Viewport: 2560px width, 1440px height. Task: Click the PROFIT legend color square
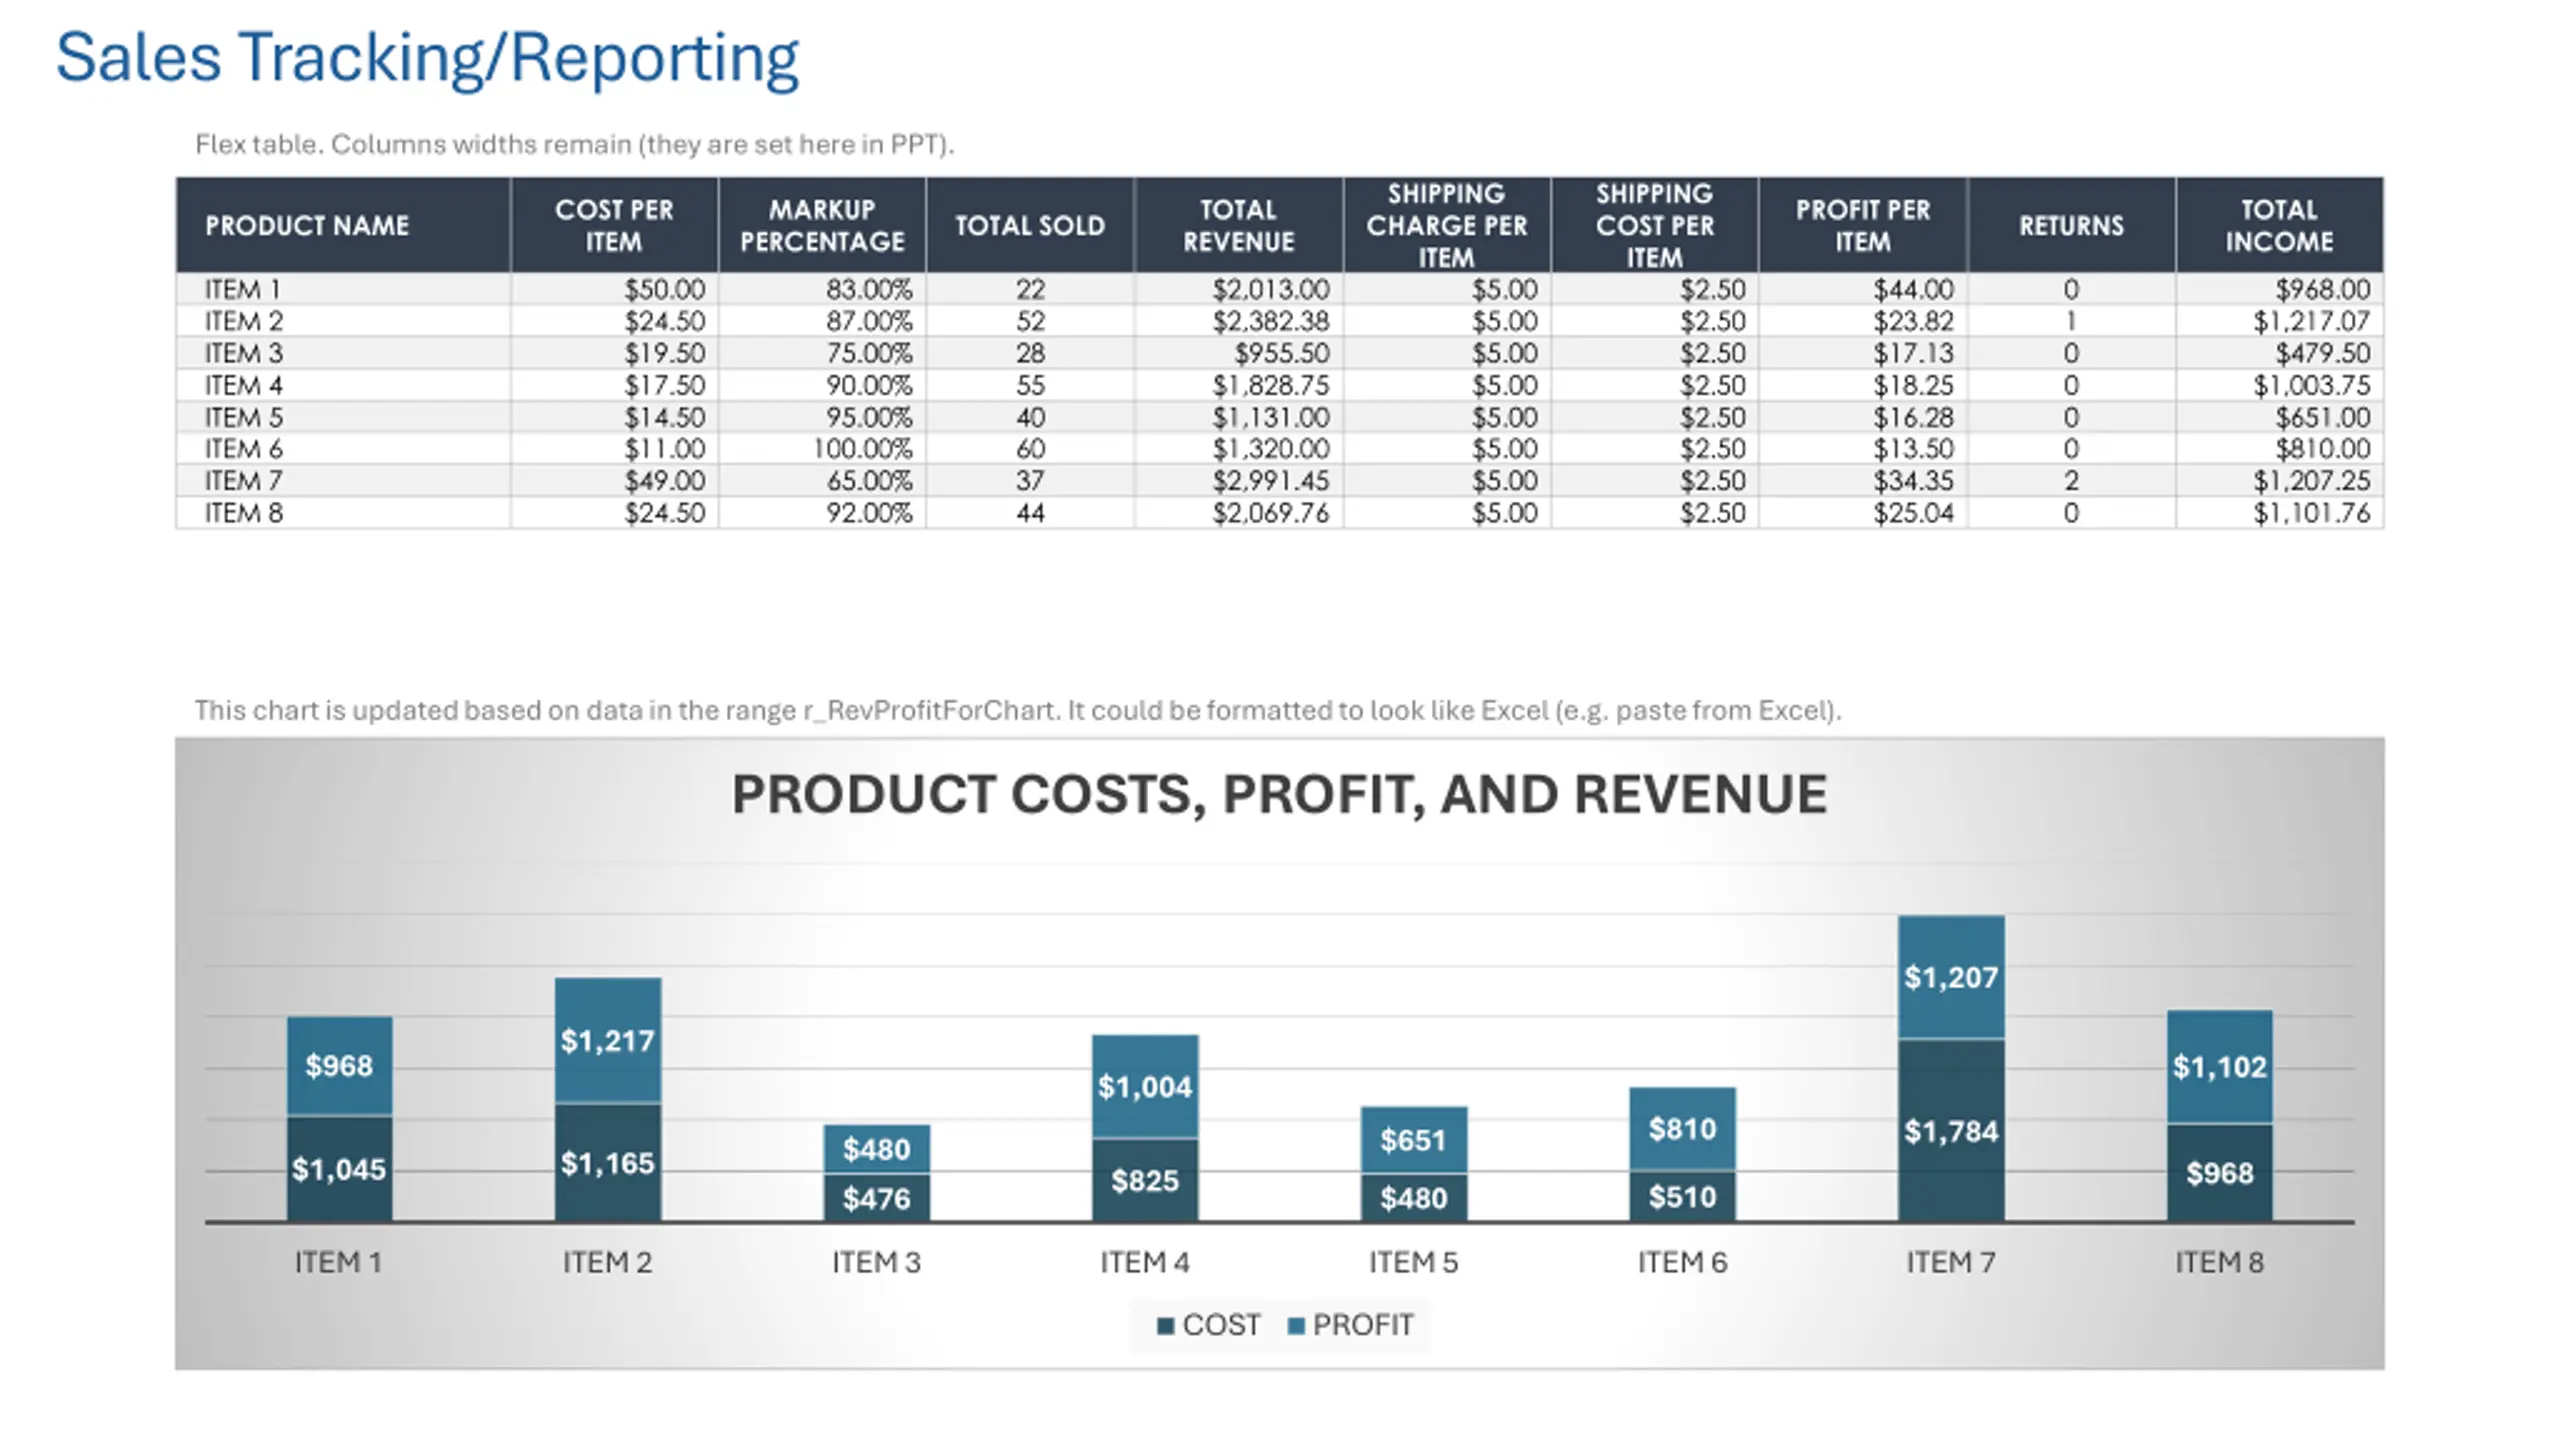tap(1296, 1326)
